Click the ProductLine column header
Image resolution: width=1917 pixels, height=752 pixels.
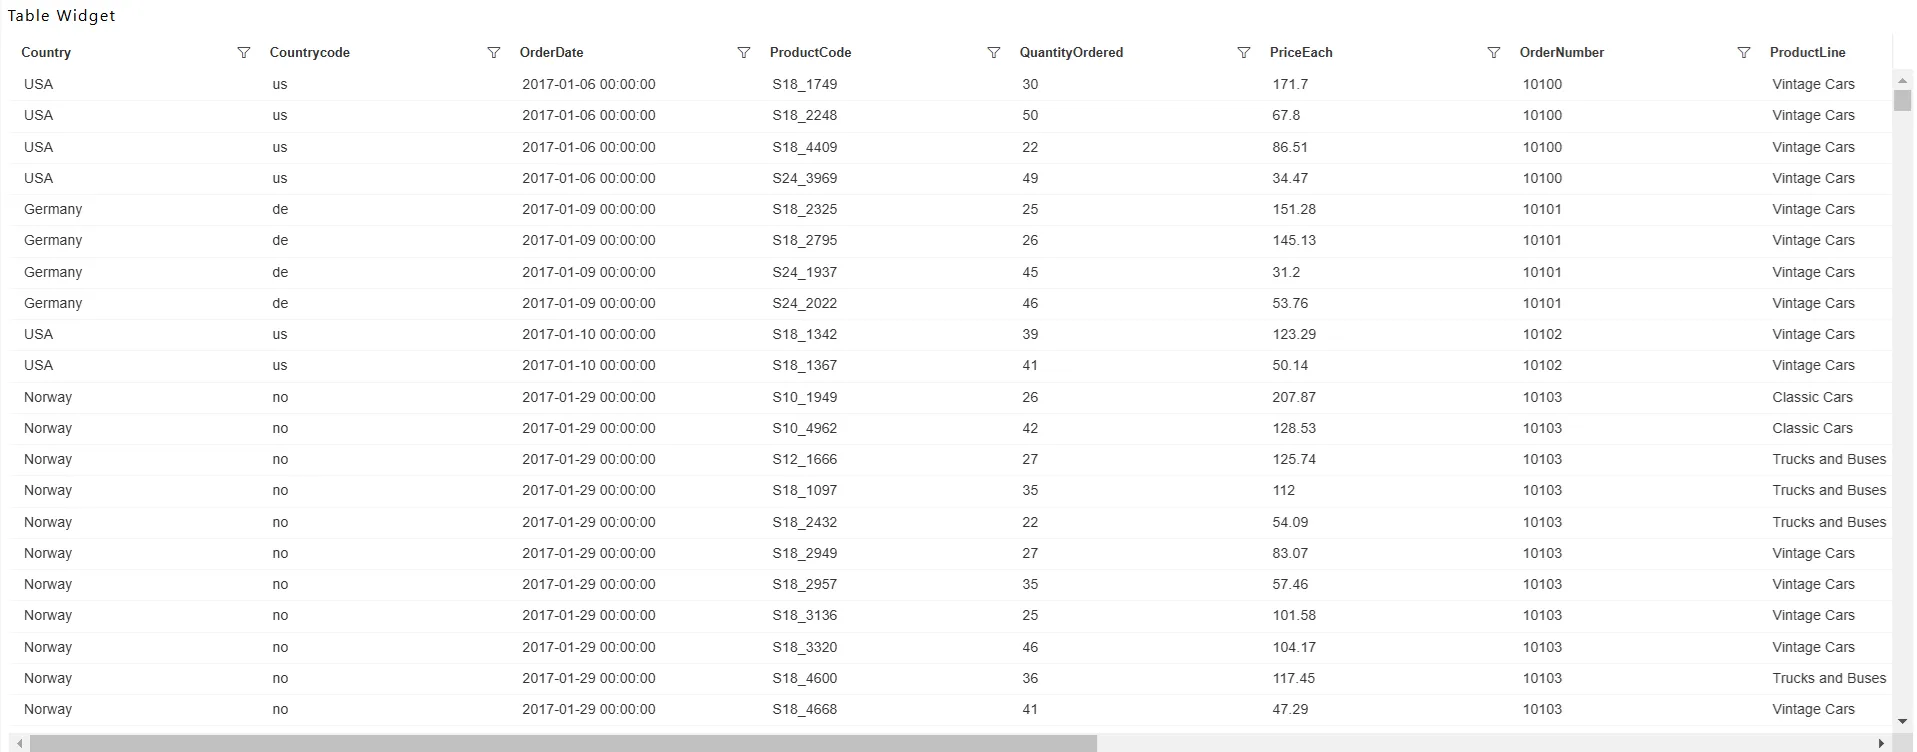pos(1807,53)
